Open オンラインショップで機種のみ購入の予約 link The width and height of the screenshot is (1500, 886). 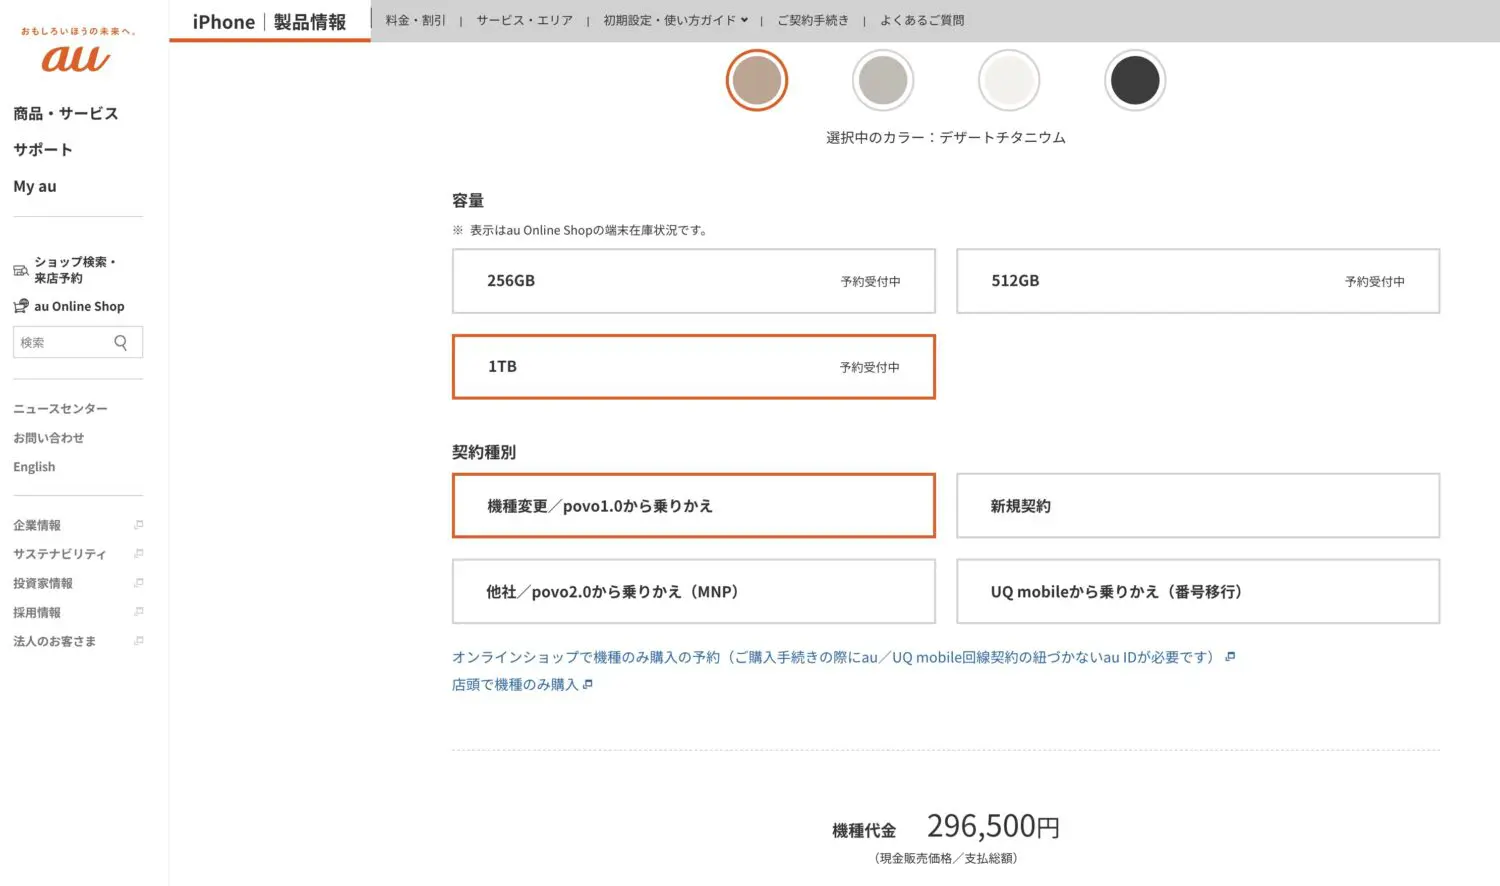click(835, 657)
